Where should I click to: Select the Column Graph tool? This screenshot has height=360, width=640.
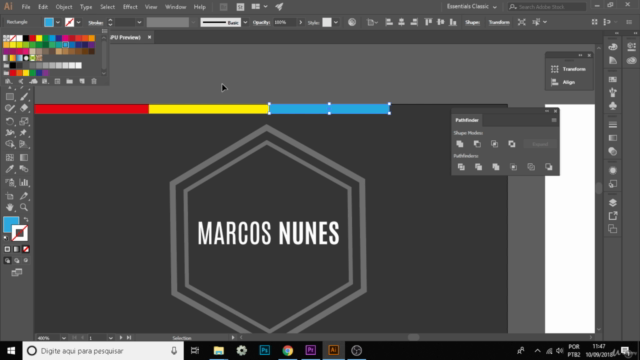point(24,182)
